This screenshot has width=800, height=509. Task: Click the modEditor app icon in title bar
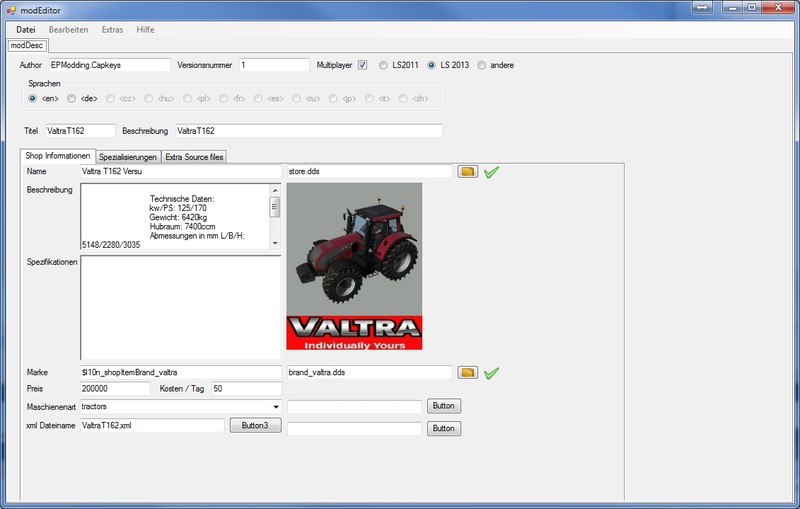click(x=11, y=10)
